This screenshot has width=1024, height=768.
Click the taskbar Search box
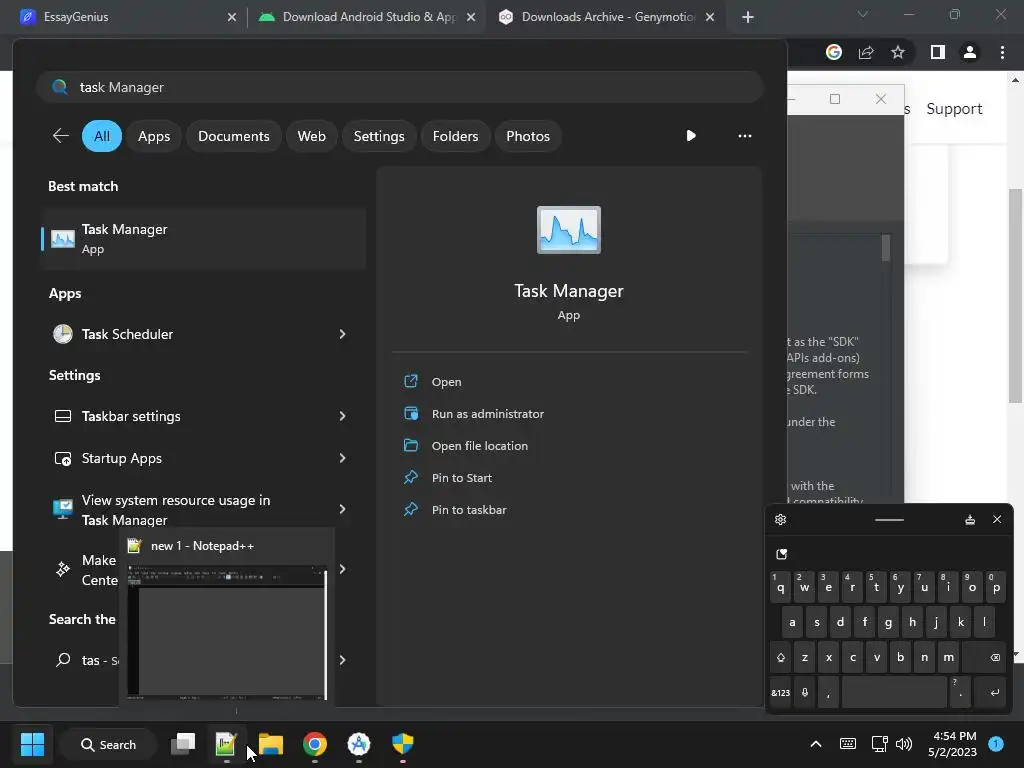[108, 744]
